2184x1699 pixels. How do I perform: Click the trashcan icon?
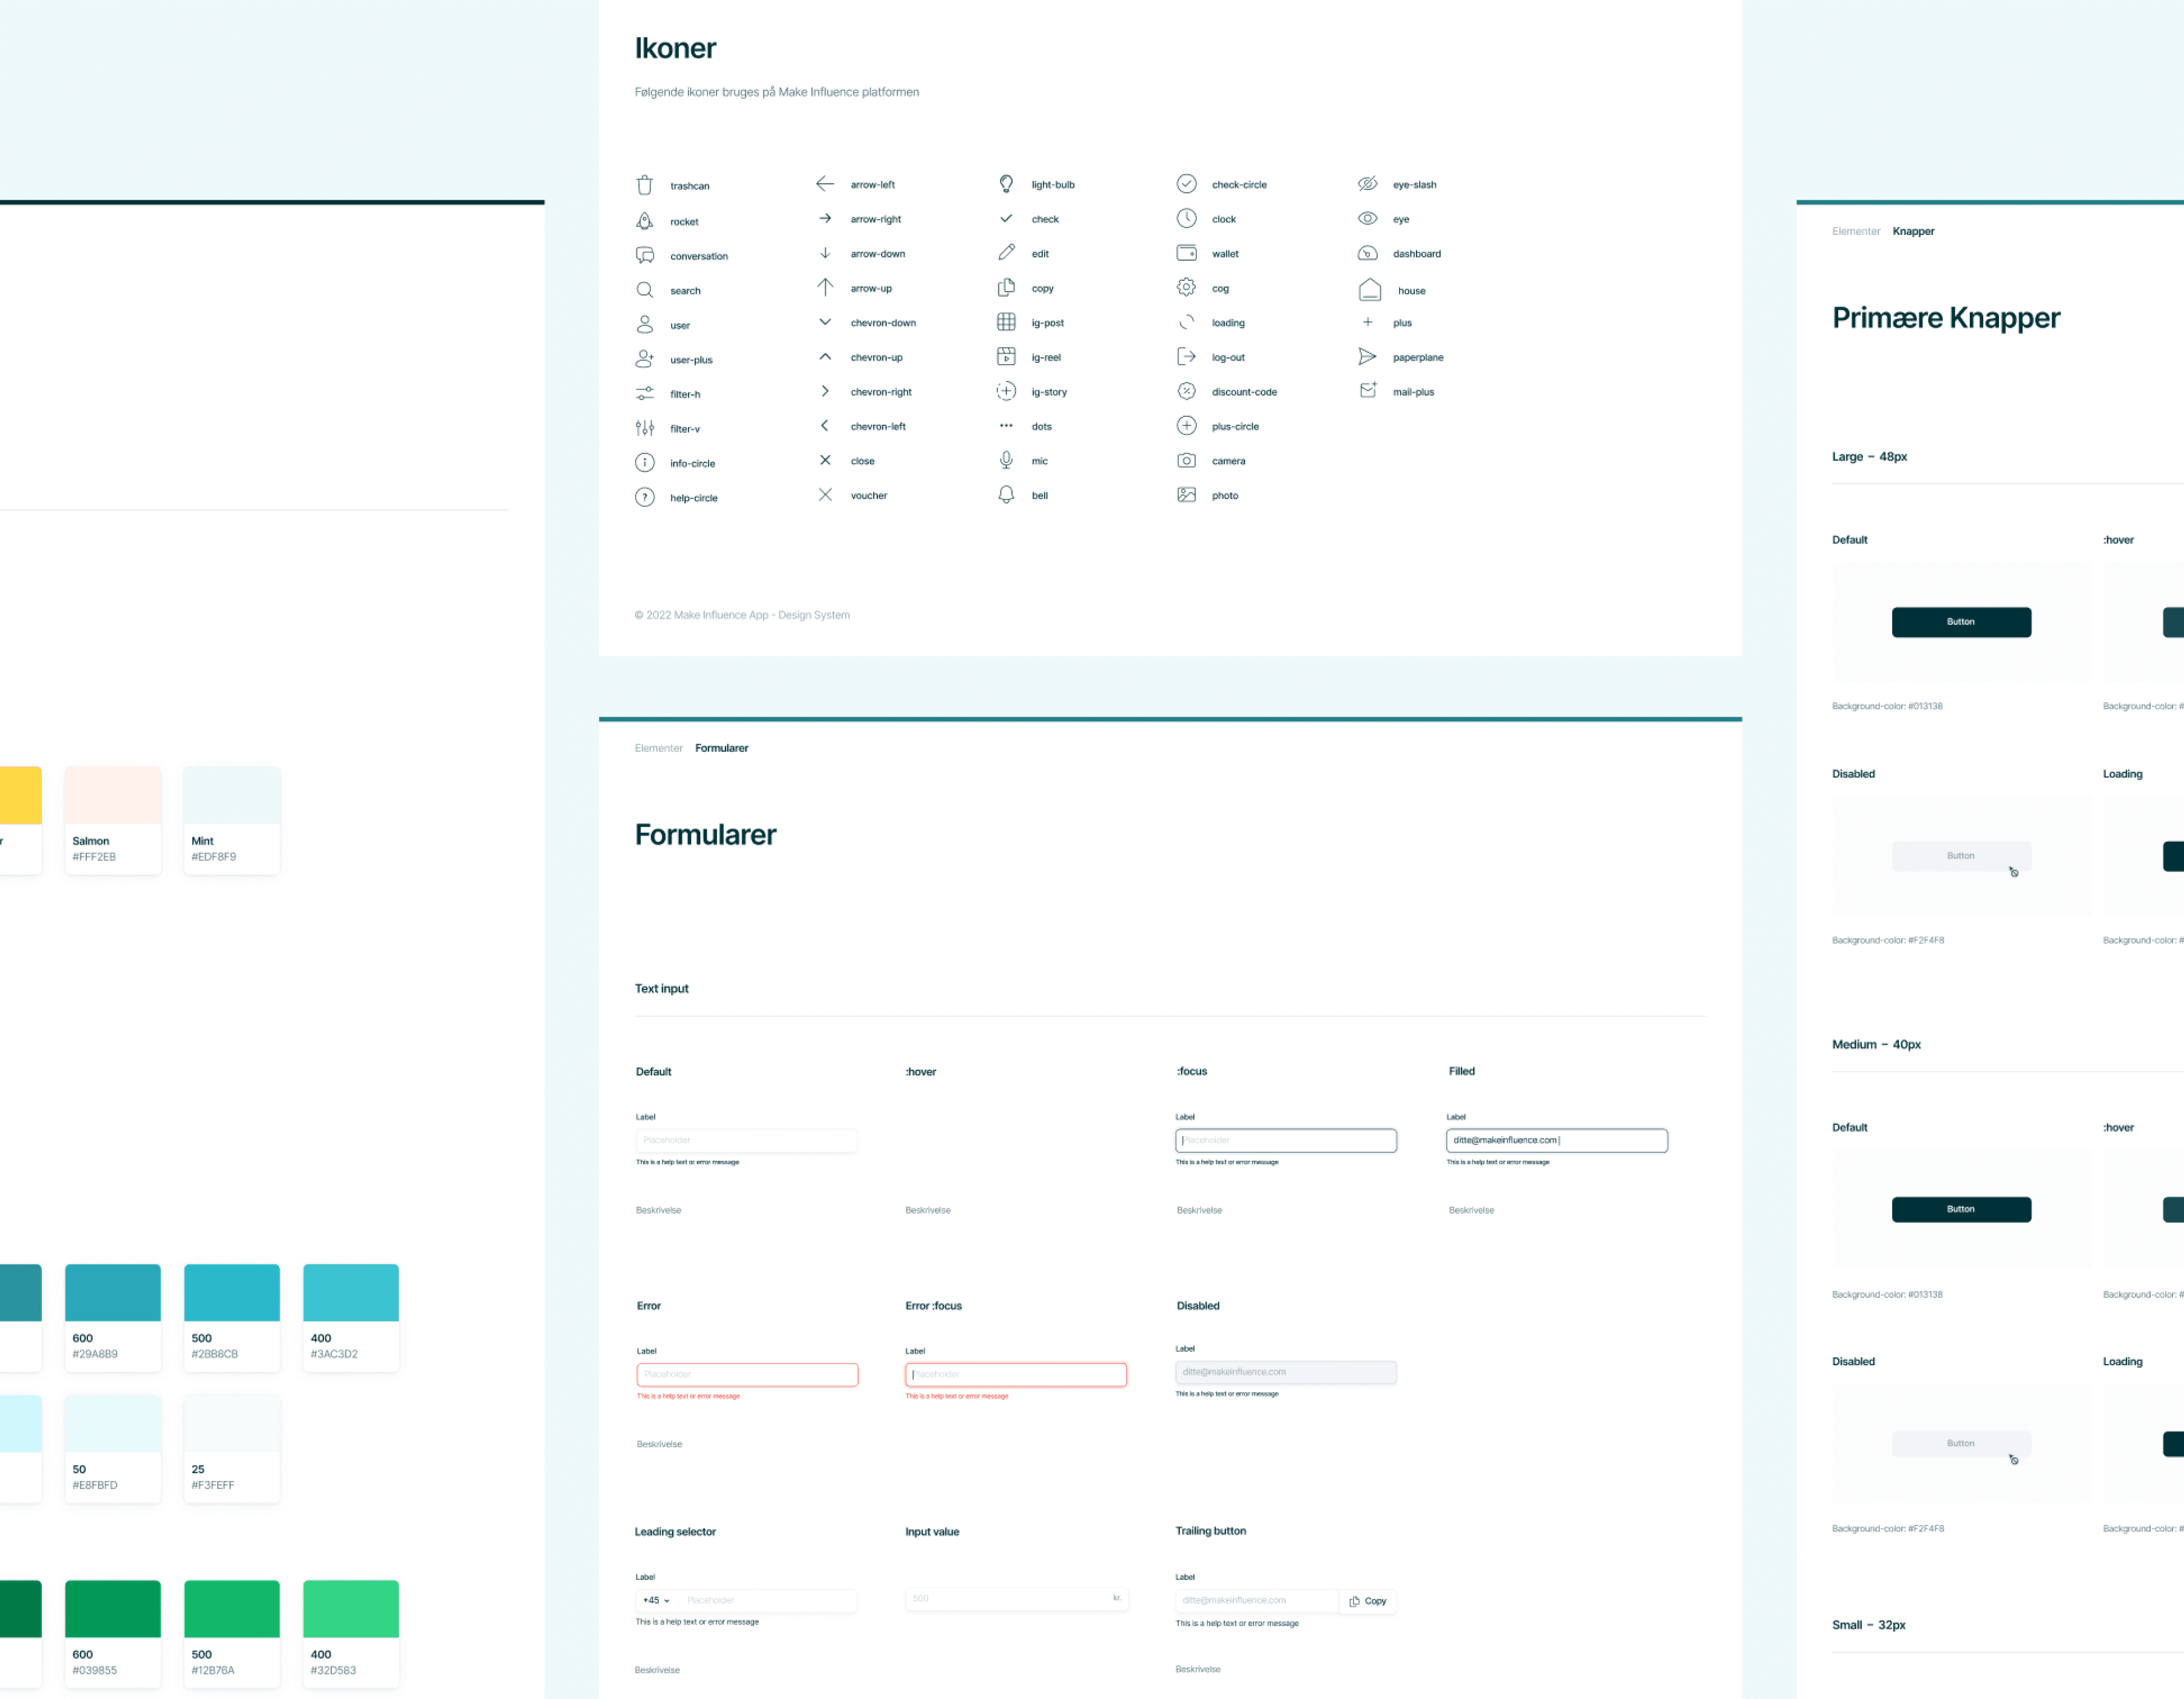pos(645,185)
